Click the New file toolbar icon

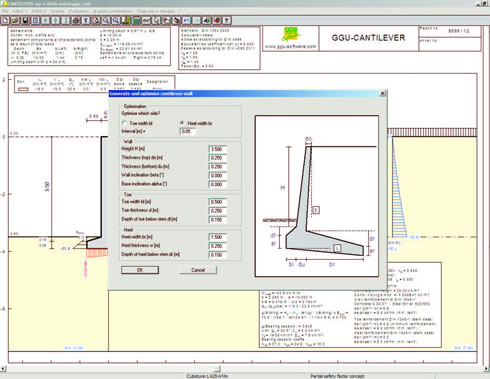[5, 21]
